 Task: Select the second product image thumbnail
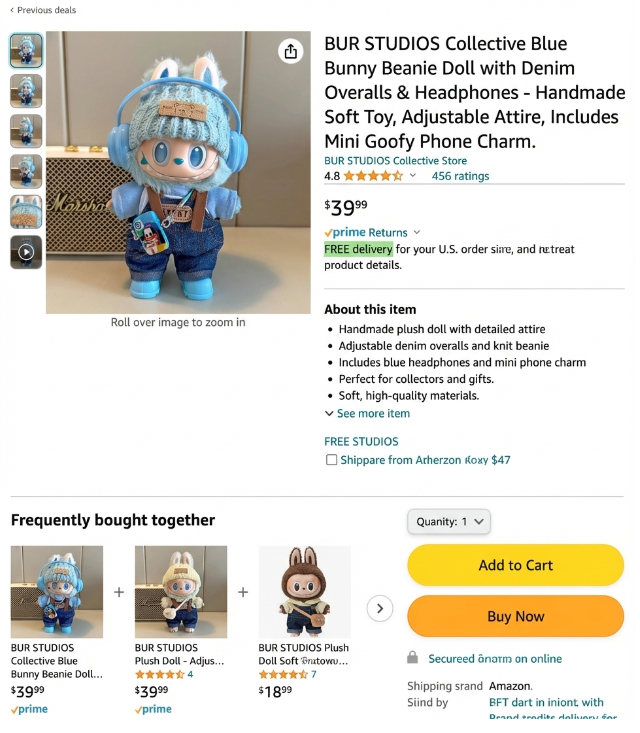coord(26,91)
